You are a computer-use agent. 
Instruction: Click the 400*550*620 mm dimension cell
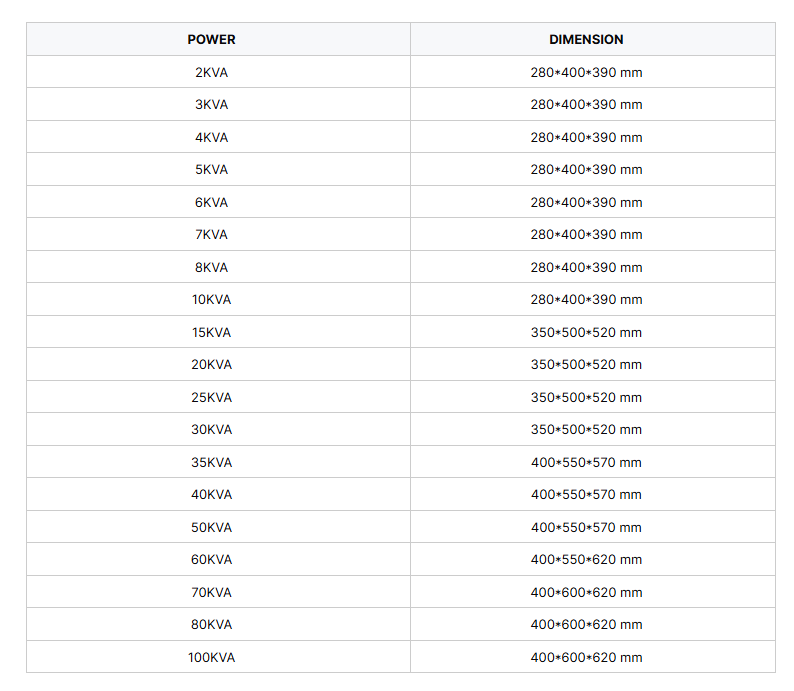click(x=586, y=560)
